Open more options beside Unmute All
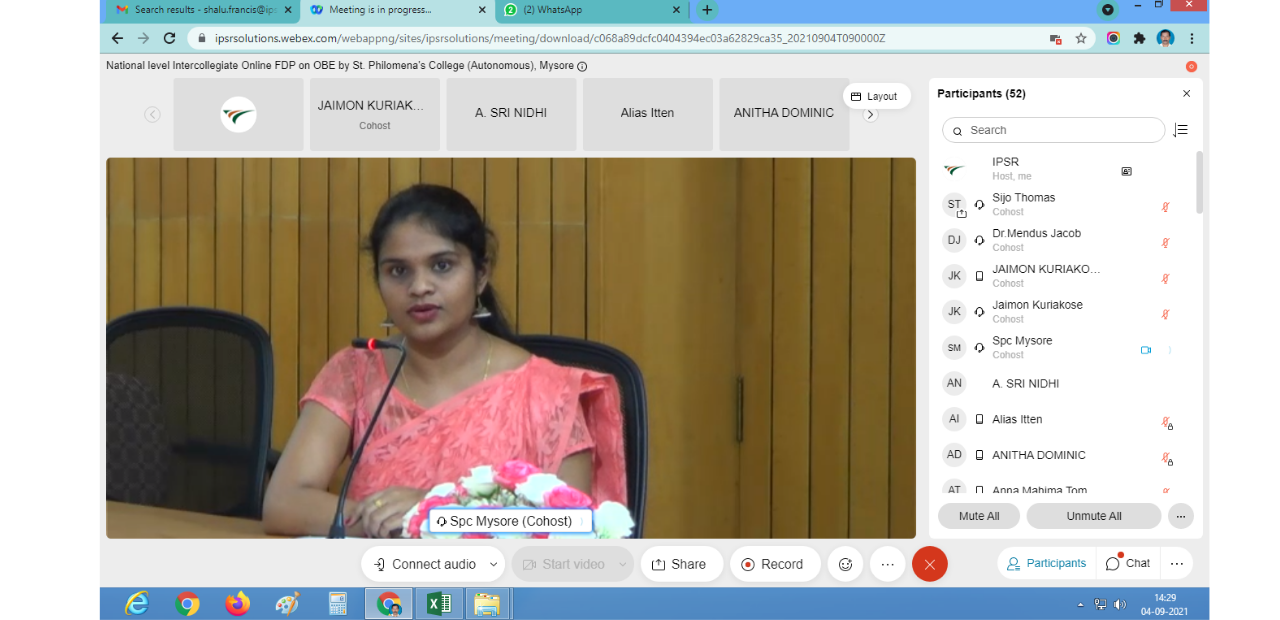The height and width of the screenshot is (620, 1280). (1180, 516)
